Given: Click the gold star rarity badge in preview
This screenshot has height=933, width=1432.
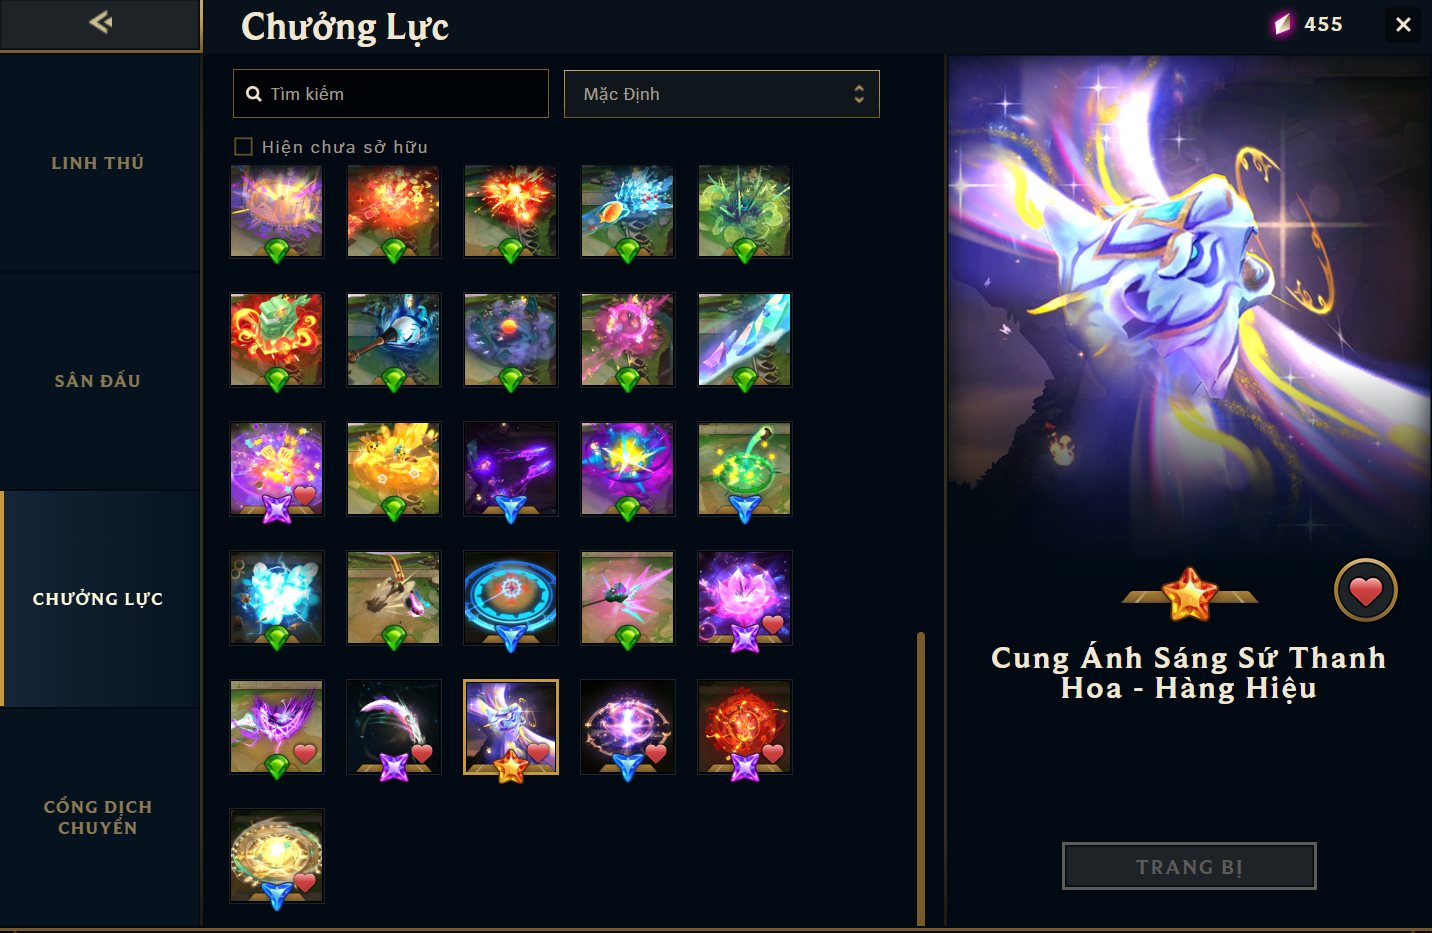Looking at the screenshot, I should coord(1189,594).
